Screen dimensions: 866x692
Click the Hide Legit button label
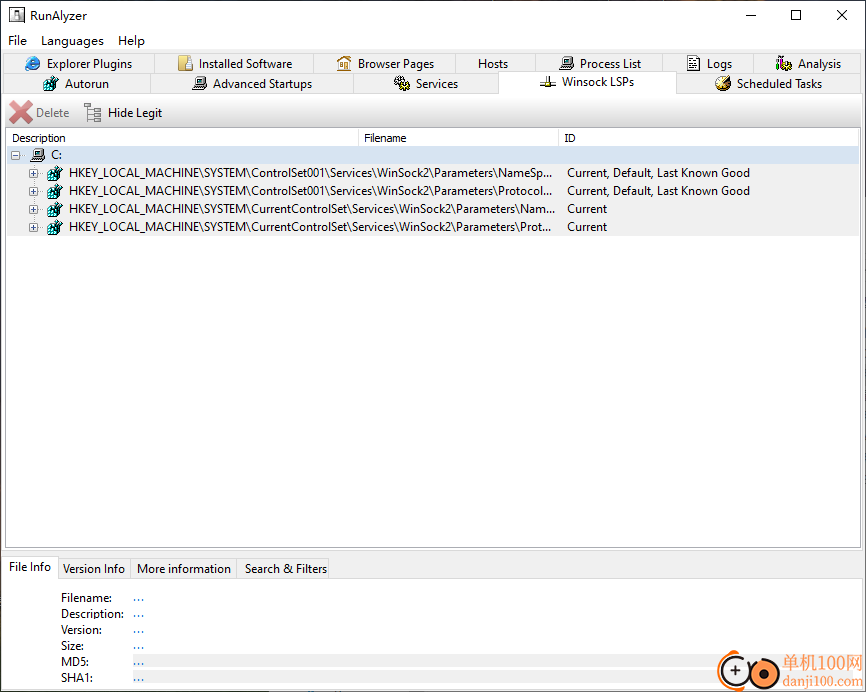coord(135,113)
